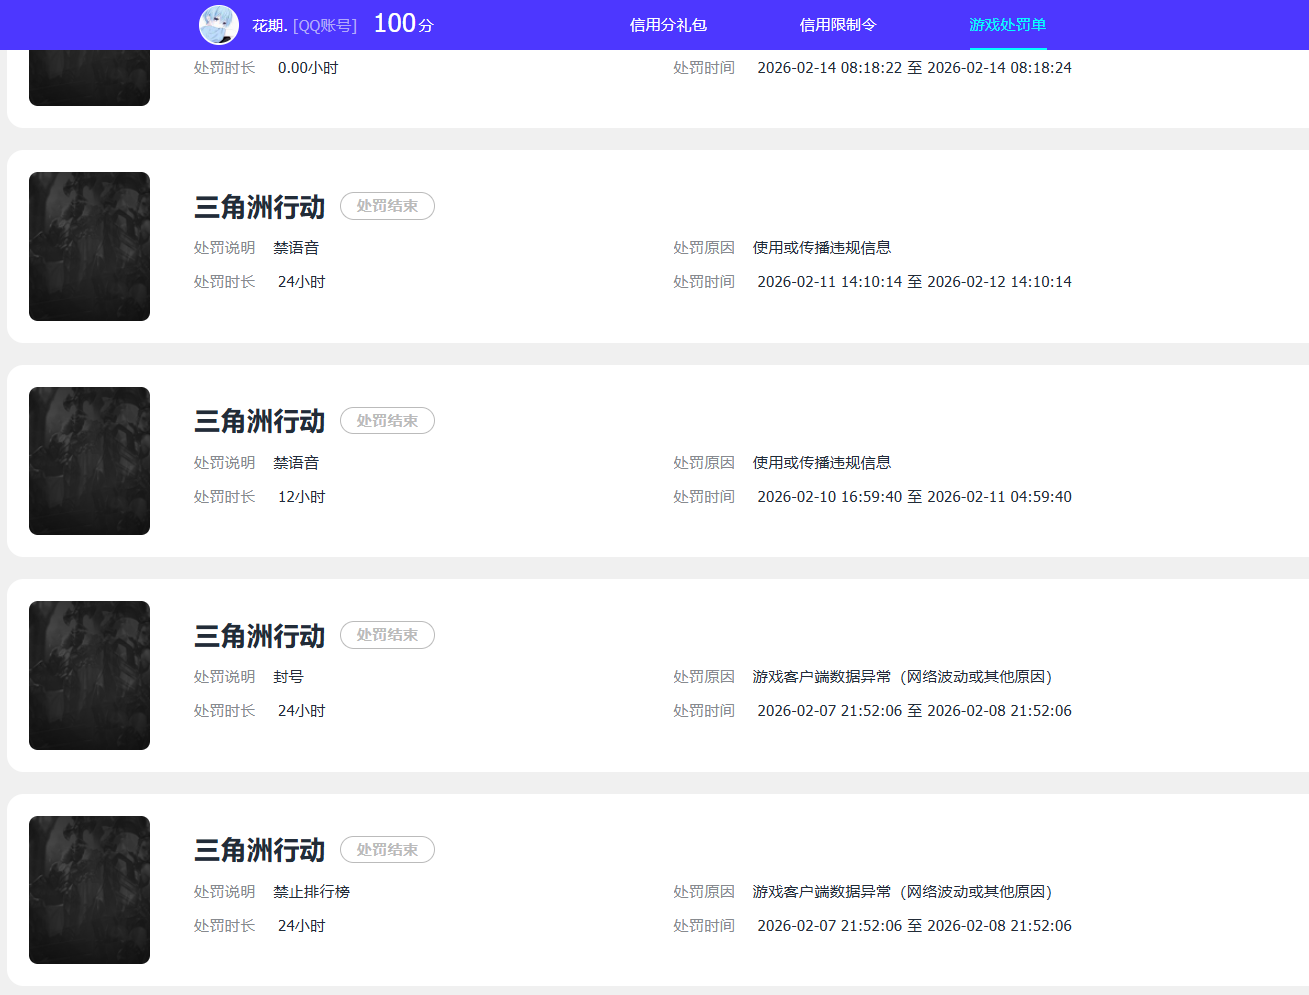Click the user avatar icon
This screenshot has width=1309, height=995.
[x=218, y=24]
